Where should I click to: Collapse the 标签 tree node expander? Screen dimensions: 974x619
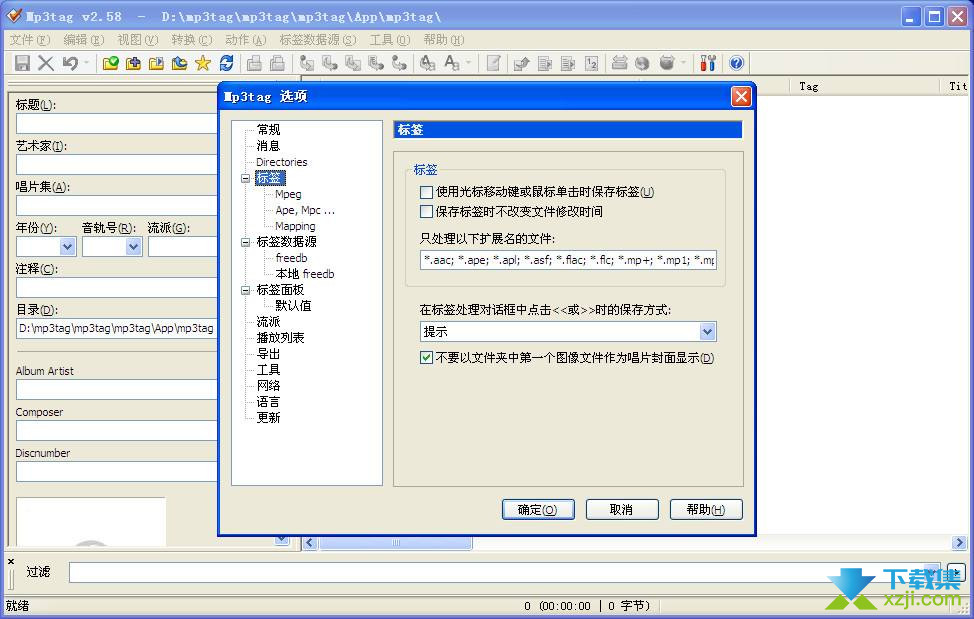click(x=245, y=178)
